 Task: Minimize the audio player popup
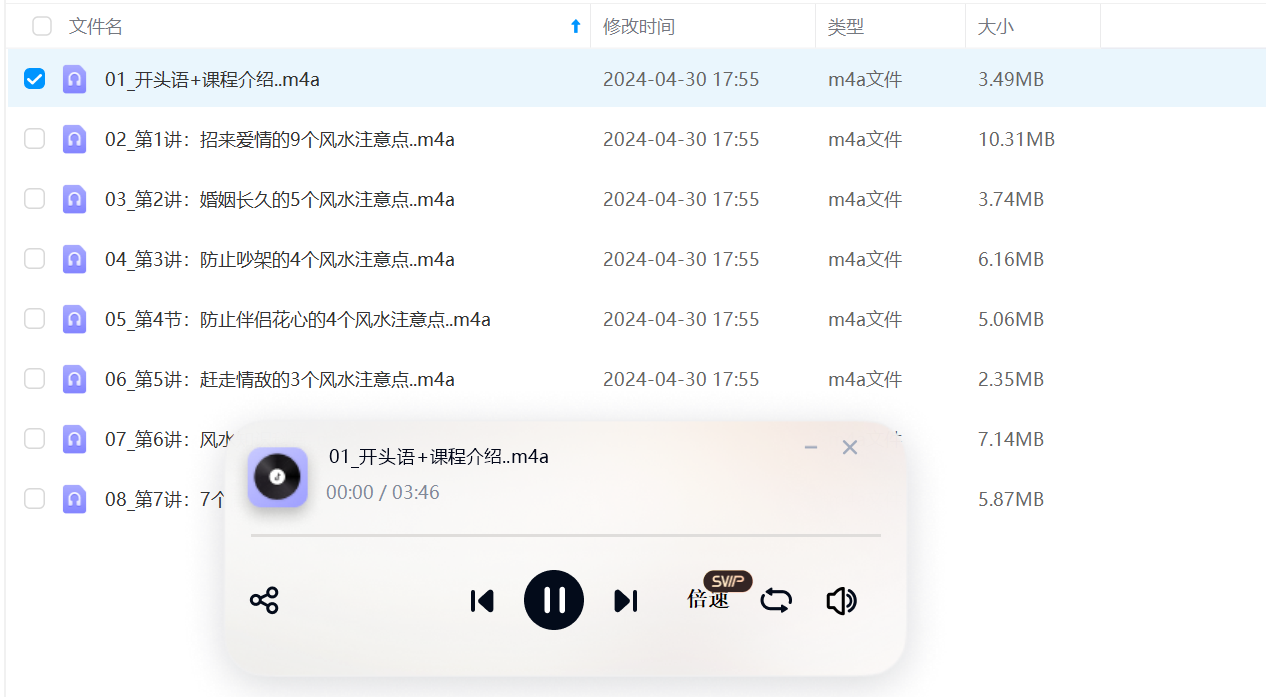811,448
